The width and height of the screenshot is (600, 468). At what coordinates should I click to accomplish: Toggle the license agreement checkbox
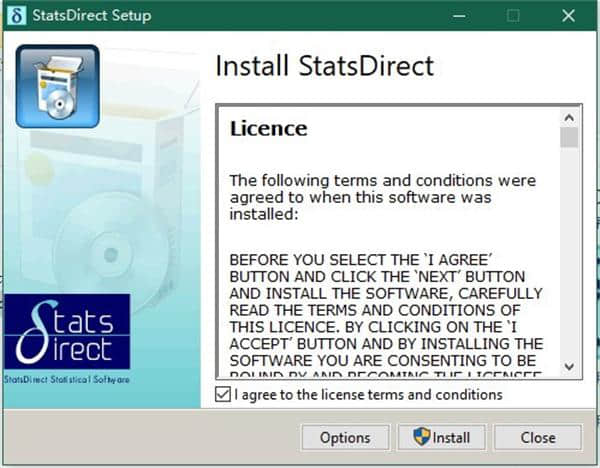[223, 395]
